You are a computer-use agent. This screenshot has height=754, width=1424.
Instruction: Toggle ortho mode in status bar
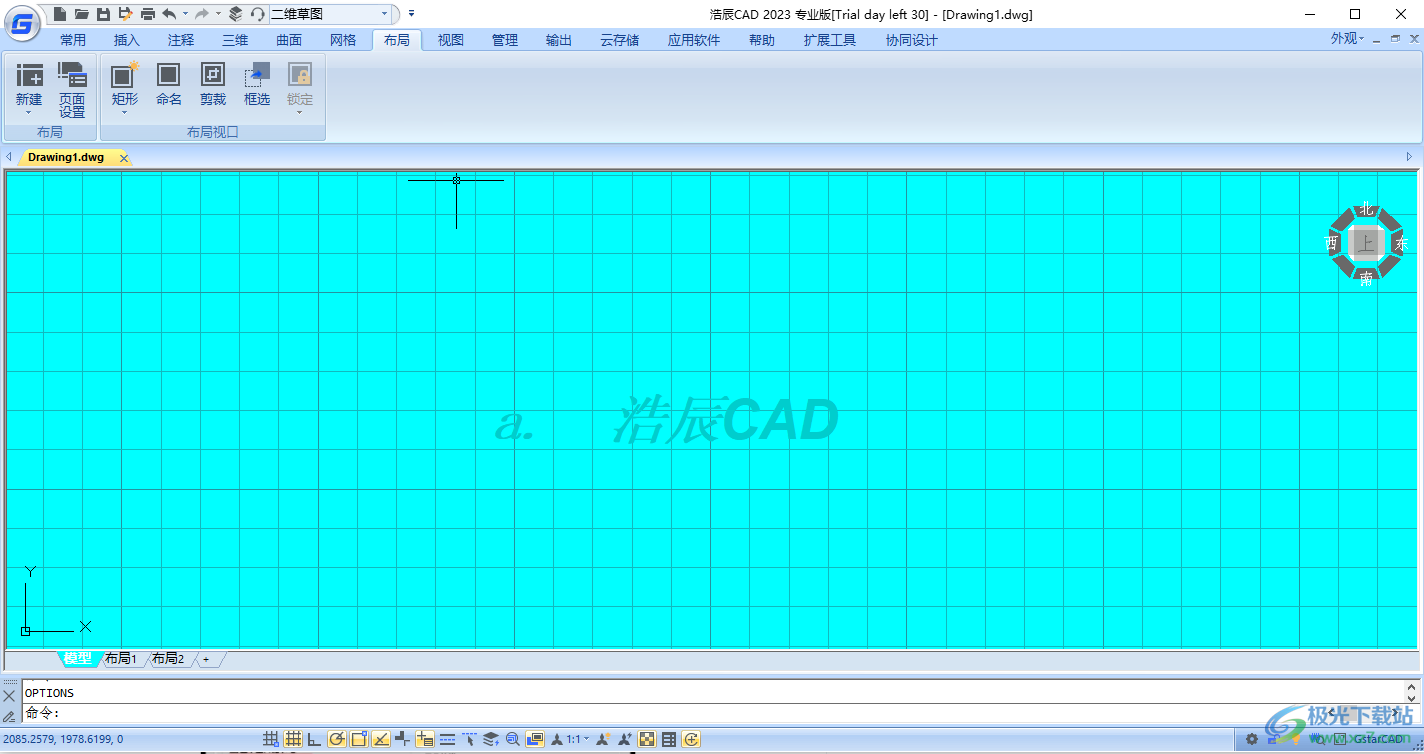pyautogui.click(x=315, y=740)
